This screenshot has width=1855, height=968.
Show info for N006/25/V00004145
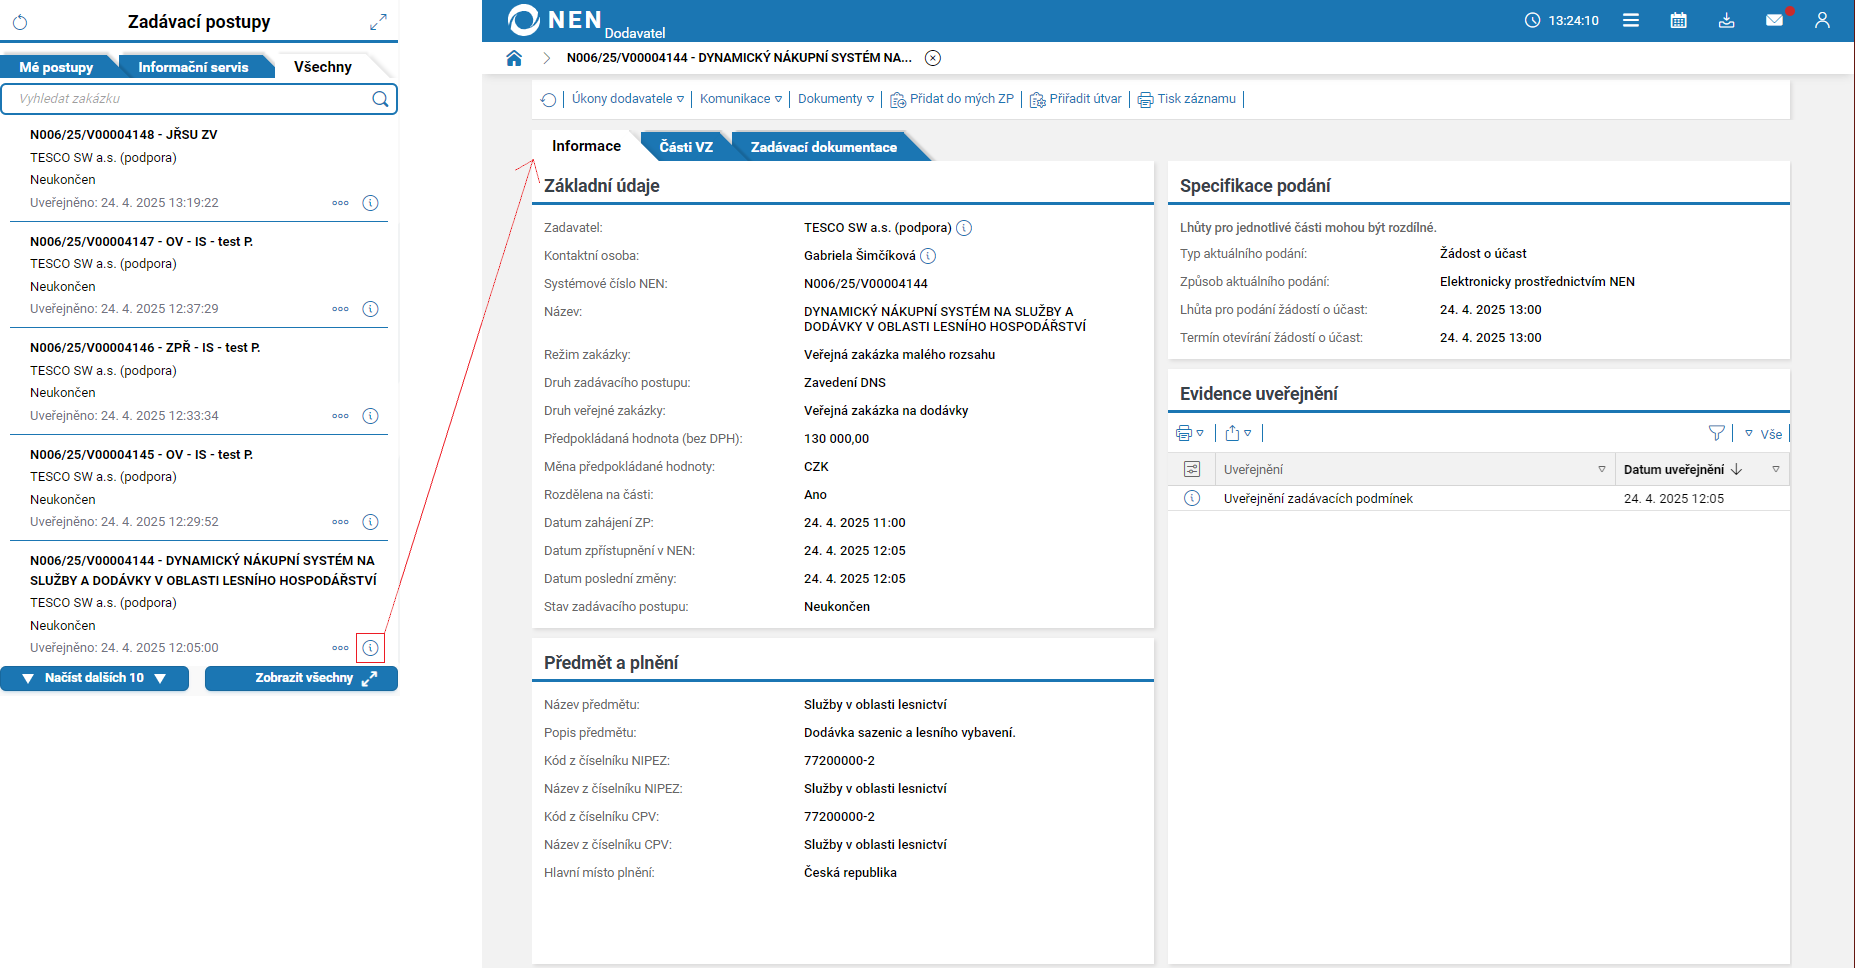point(370,522)
